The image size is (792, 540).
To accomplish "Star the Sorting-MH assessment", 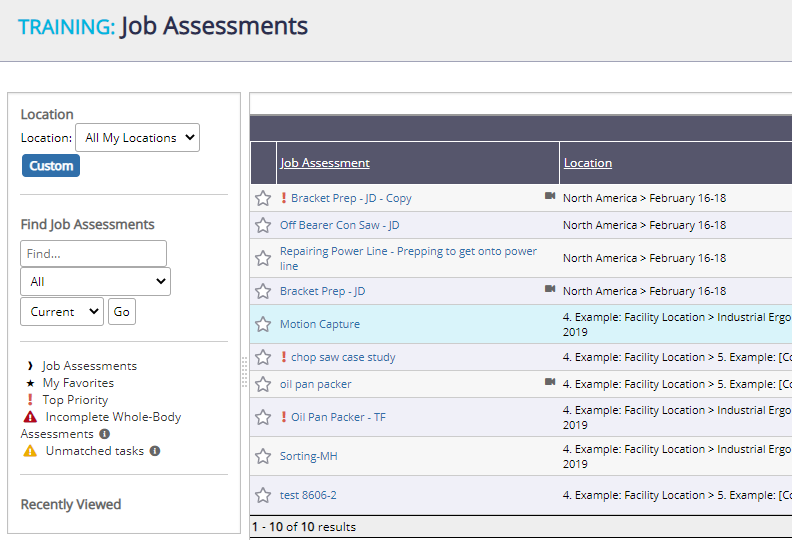I will pyautogui.click(x=263, y=456).
